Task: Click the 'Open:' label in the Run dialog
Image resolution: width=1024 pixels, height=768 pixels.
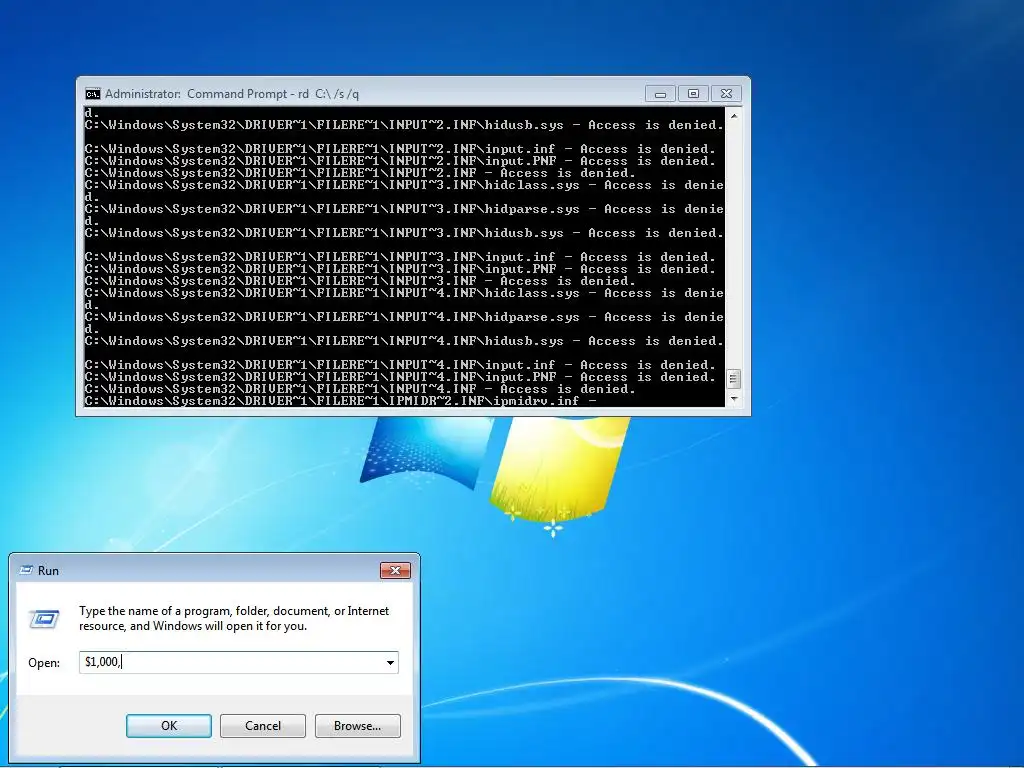Action: click(x=44, y=663)
